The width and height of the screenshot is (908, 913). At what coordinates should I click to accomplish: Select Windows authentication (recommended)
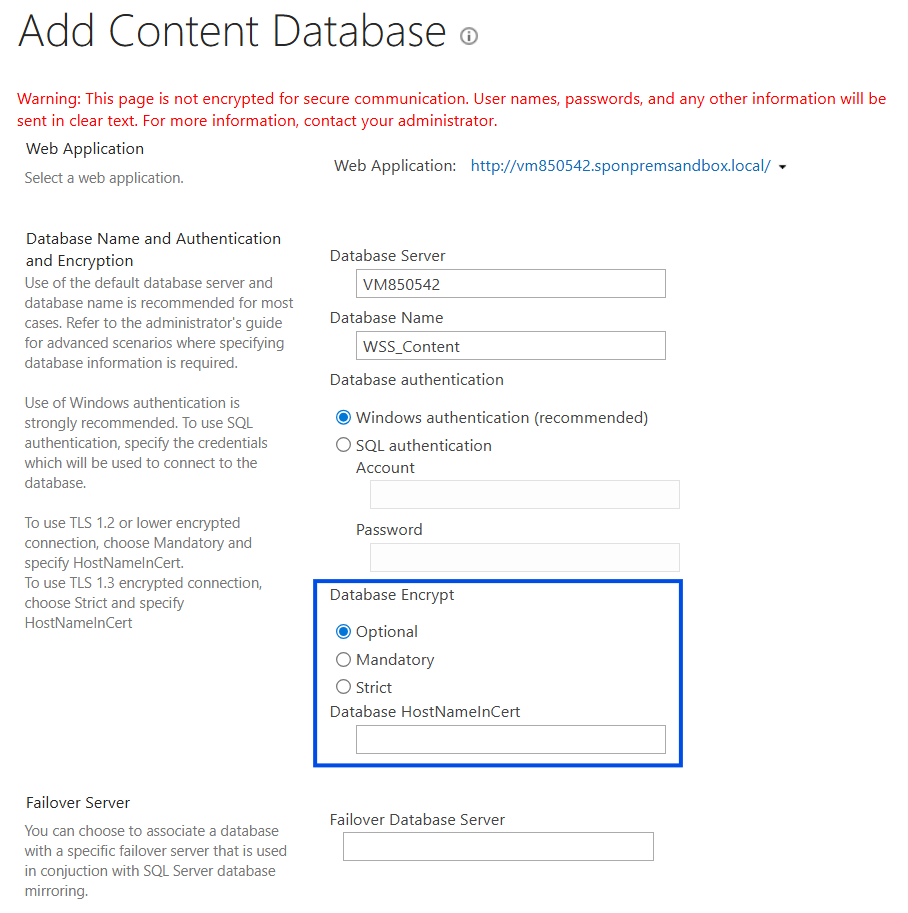pos(343,417)
